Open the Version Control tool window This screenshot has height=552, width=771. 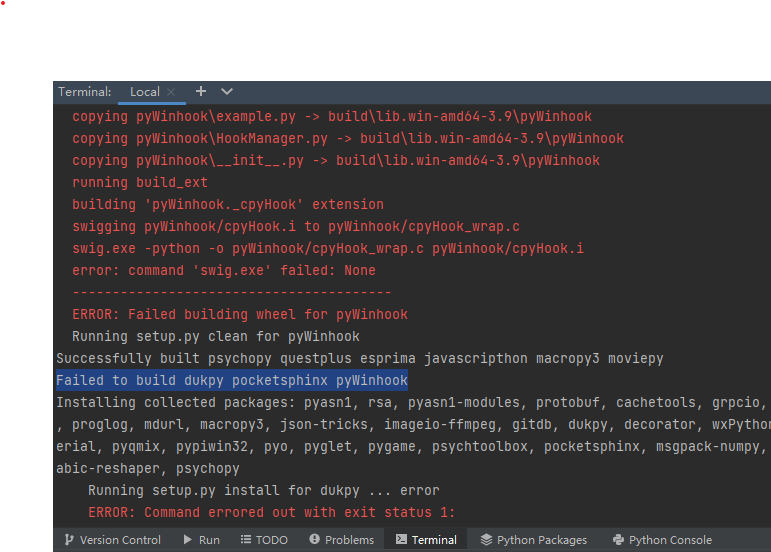[113, 540]
